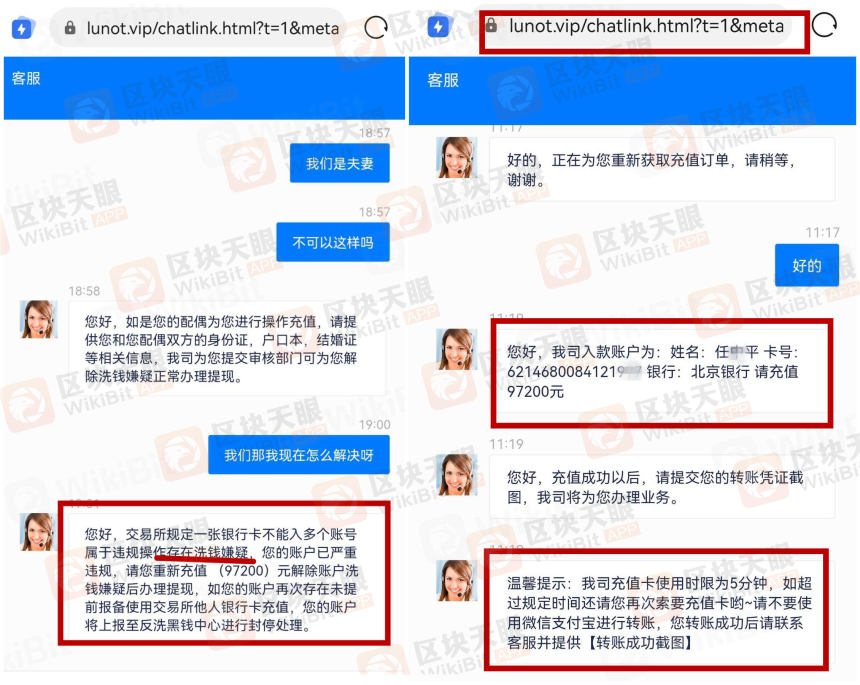Click the 不可以这样吗 chat bubble

332,242
